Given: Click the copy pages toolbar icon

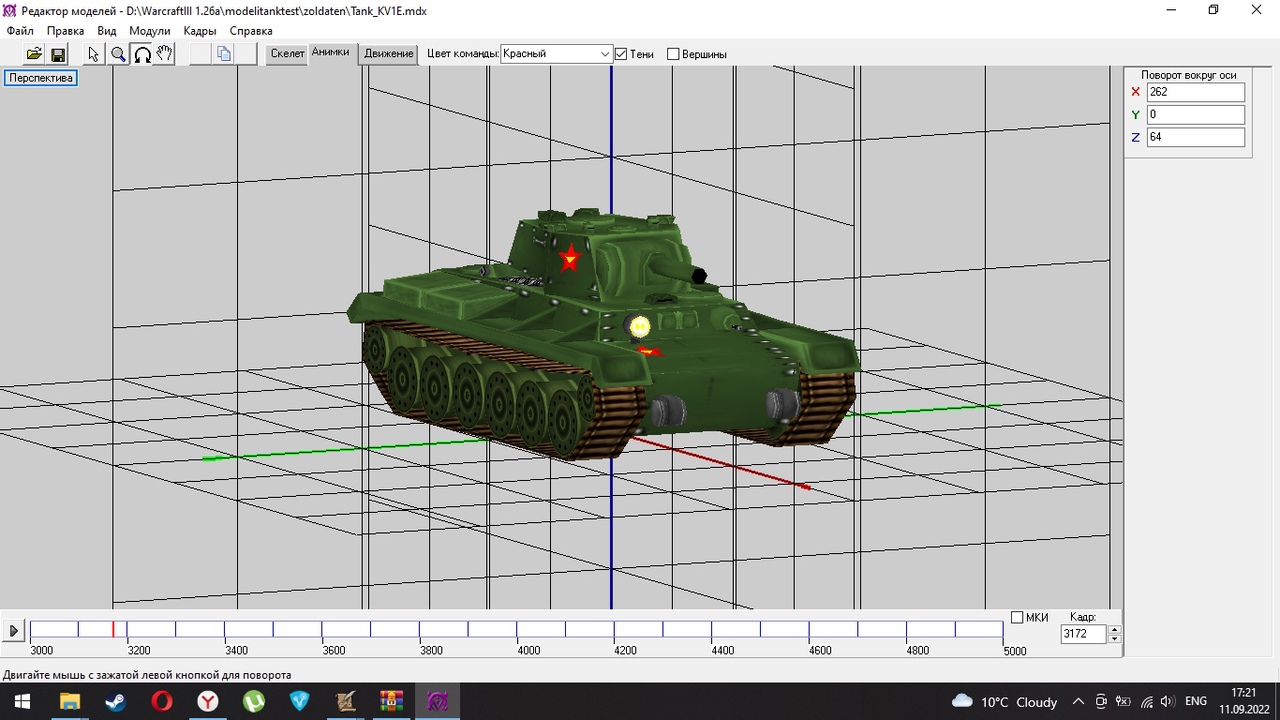Looking at the screenshot, I should tap(224, 54).
